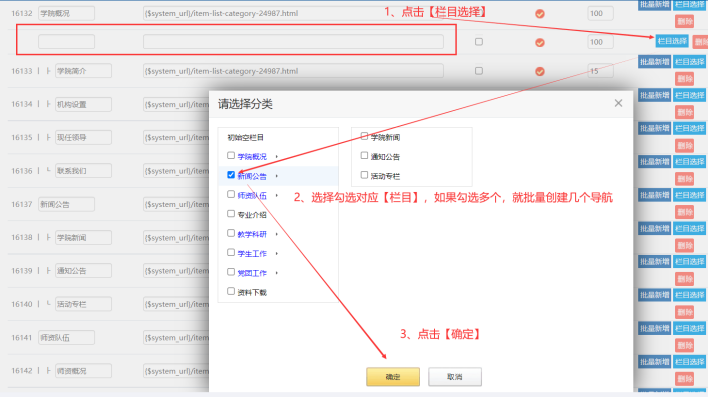Tick the 通知公告 subcategory checkbox
708x398 pixels.
[364, 155]
